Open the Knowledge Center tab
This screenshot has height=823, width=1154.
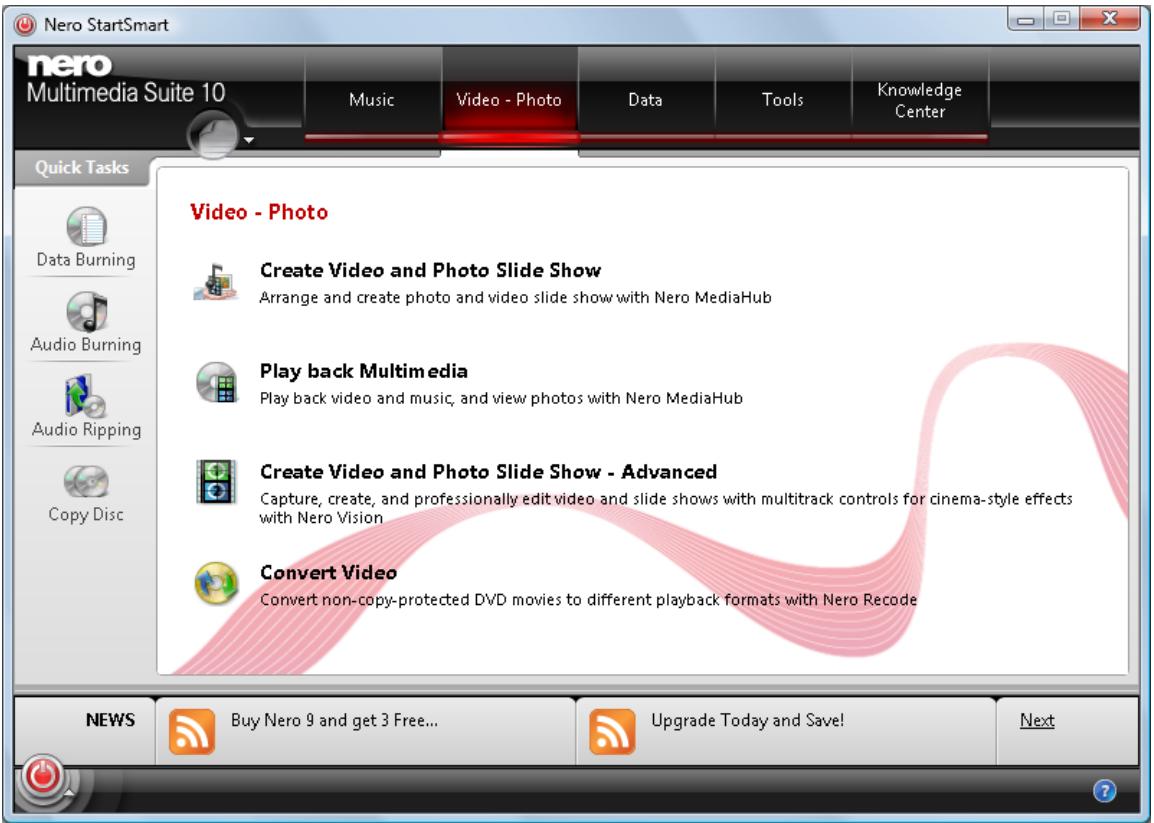[x=920, y=100]
